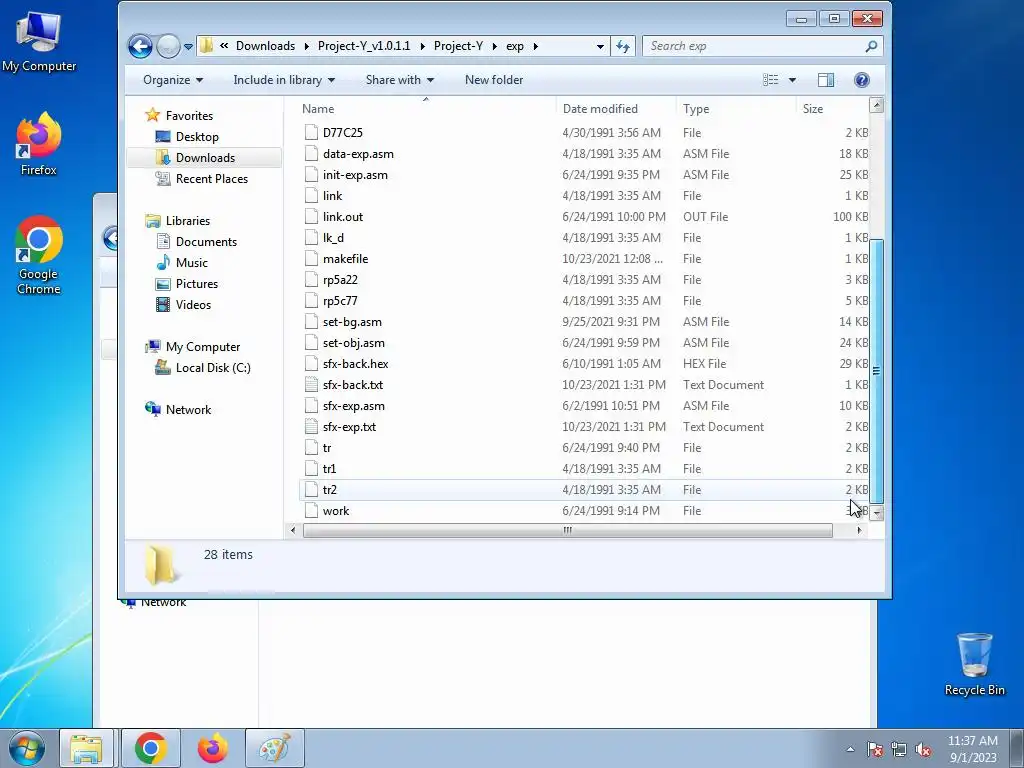Sort by the Date modified column header
This screenshot has height=768, width=1024.
600,109
